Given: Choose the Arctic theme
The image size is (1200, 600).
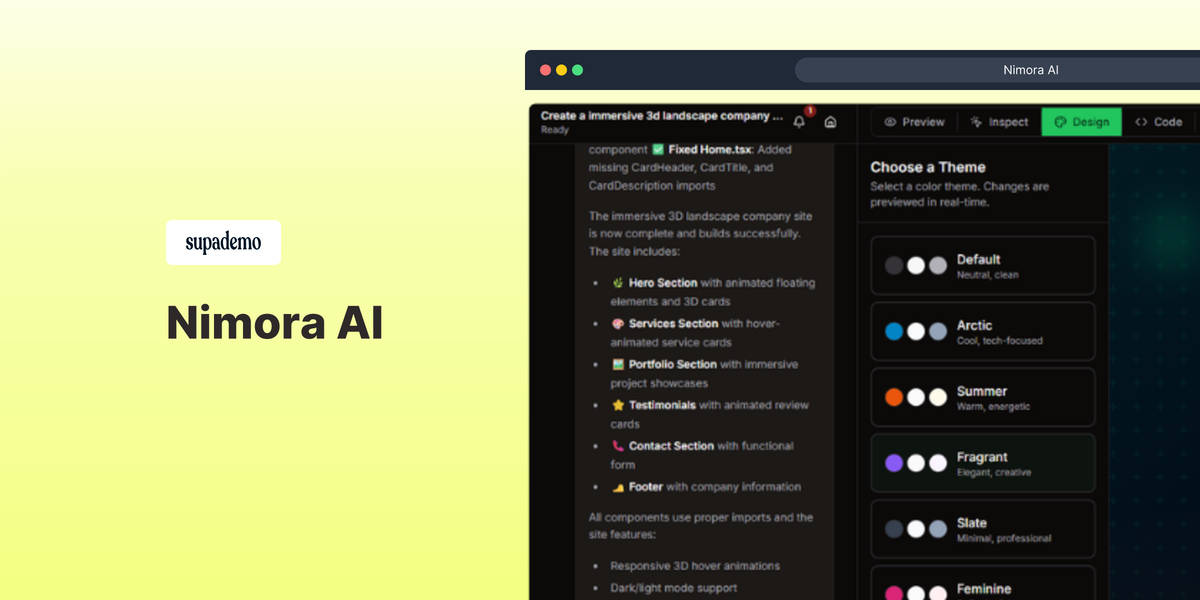Looking at the screenshot, I should pos(983,331).
